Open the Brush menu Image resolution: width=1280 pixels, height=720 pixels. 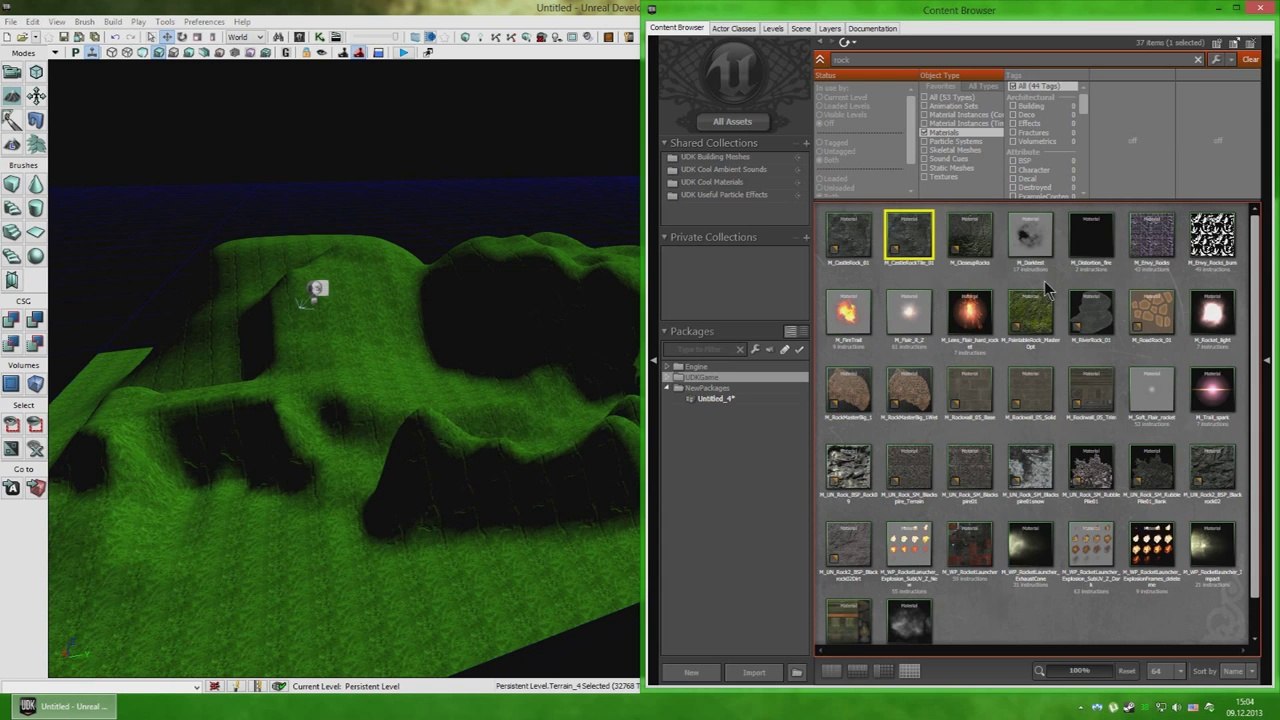click(84, 21)
